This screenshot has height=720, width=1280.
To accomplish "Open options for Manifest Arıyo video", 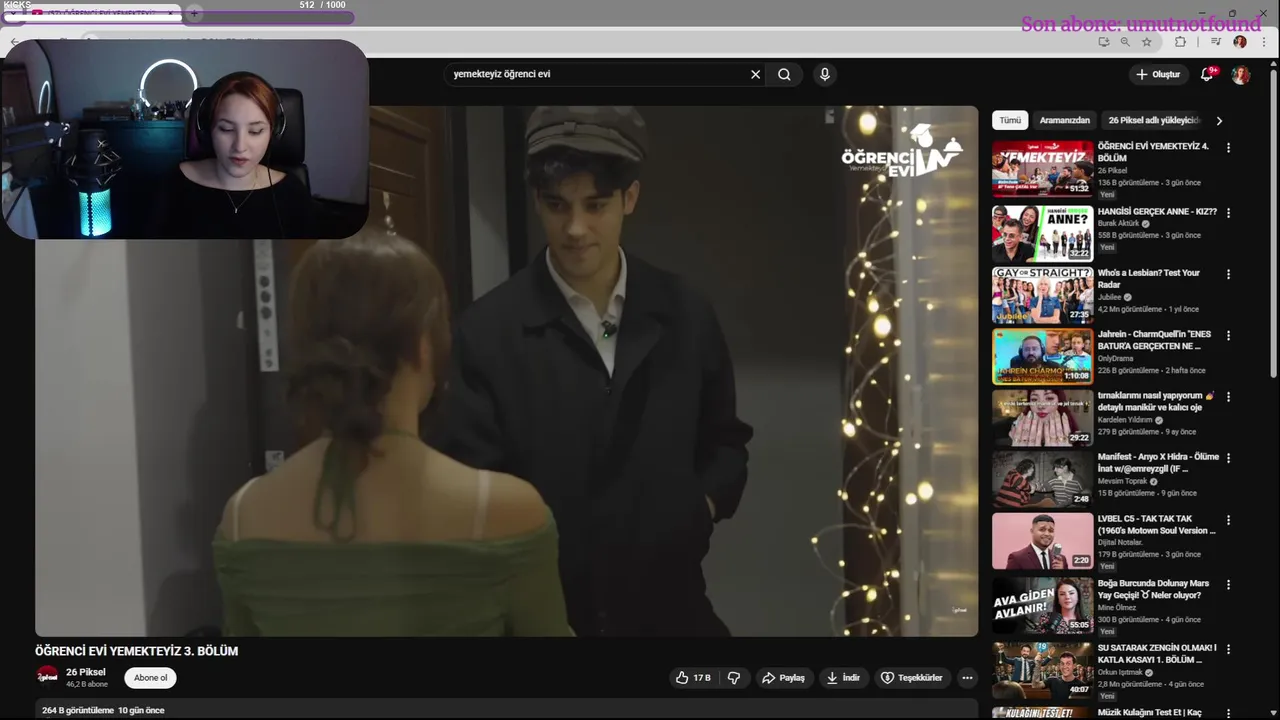I will click(1229, 458).
